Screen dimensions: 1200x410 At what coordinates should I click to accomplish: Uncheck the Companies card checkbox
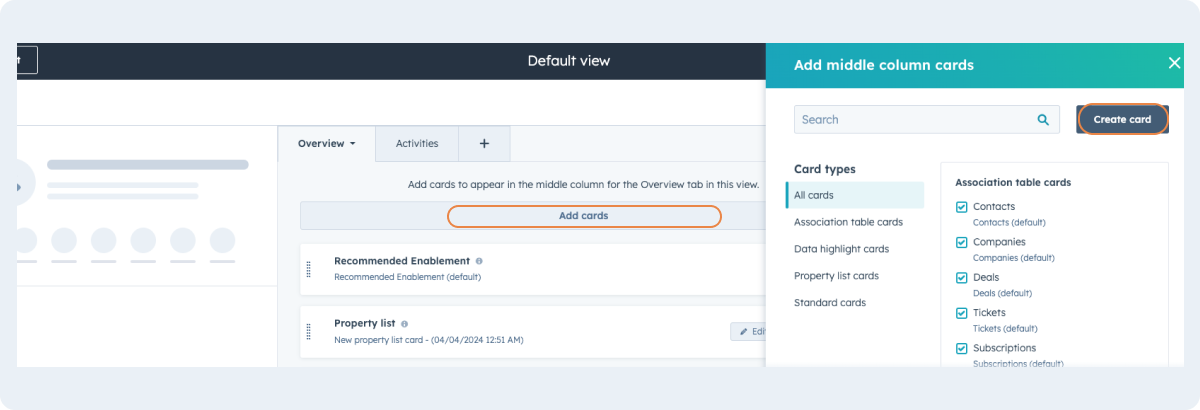click(x=961, y=242)
